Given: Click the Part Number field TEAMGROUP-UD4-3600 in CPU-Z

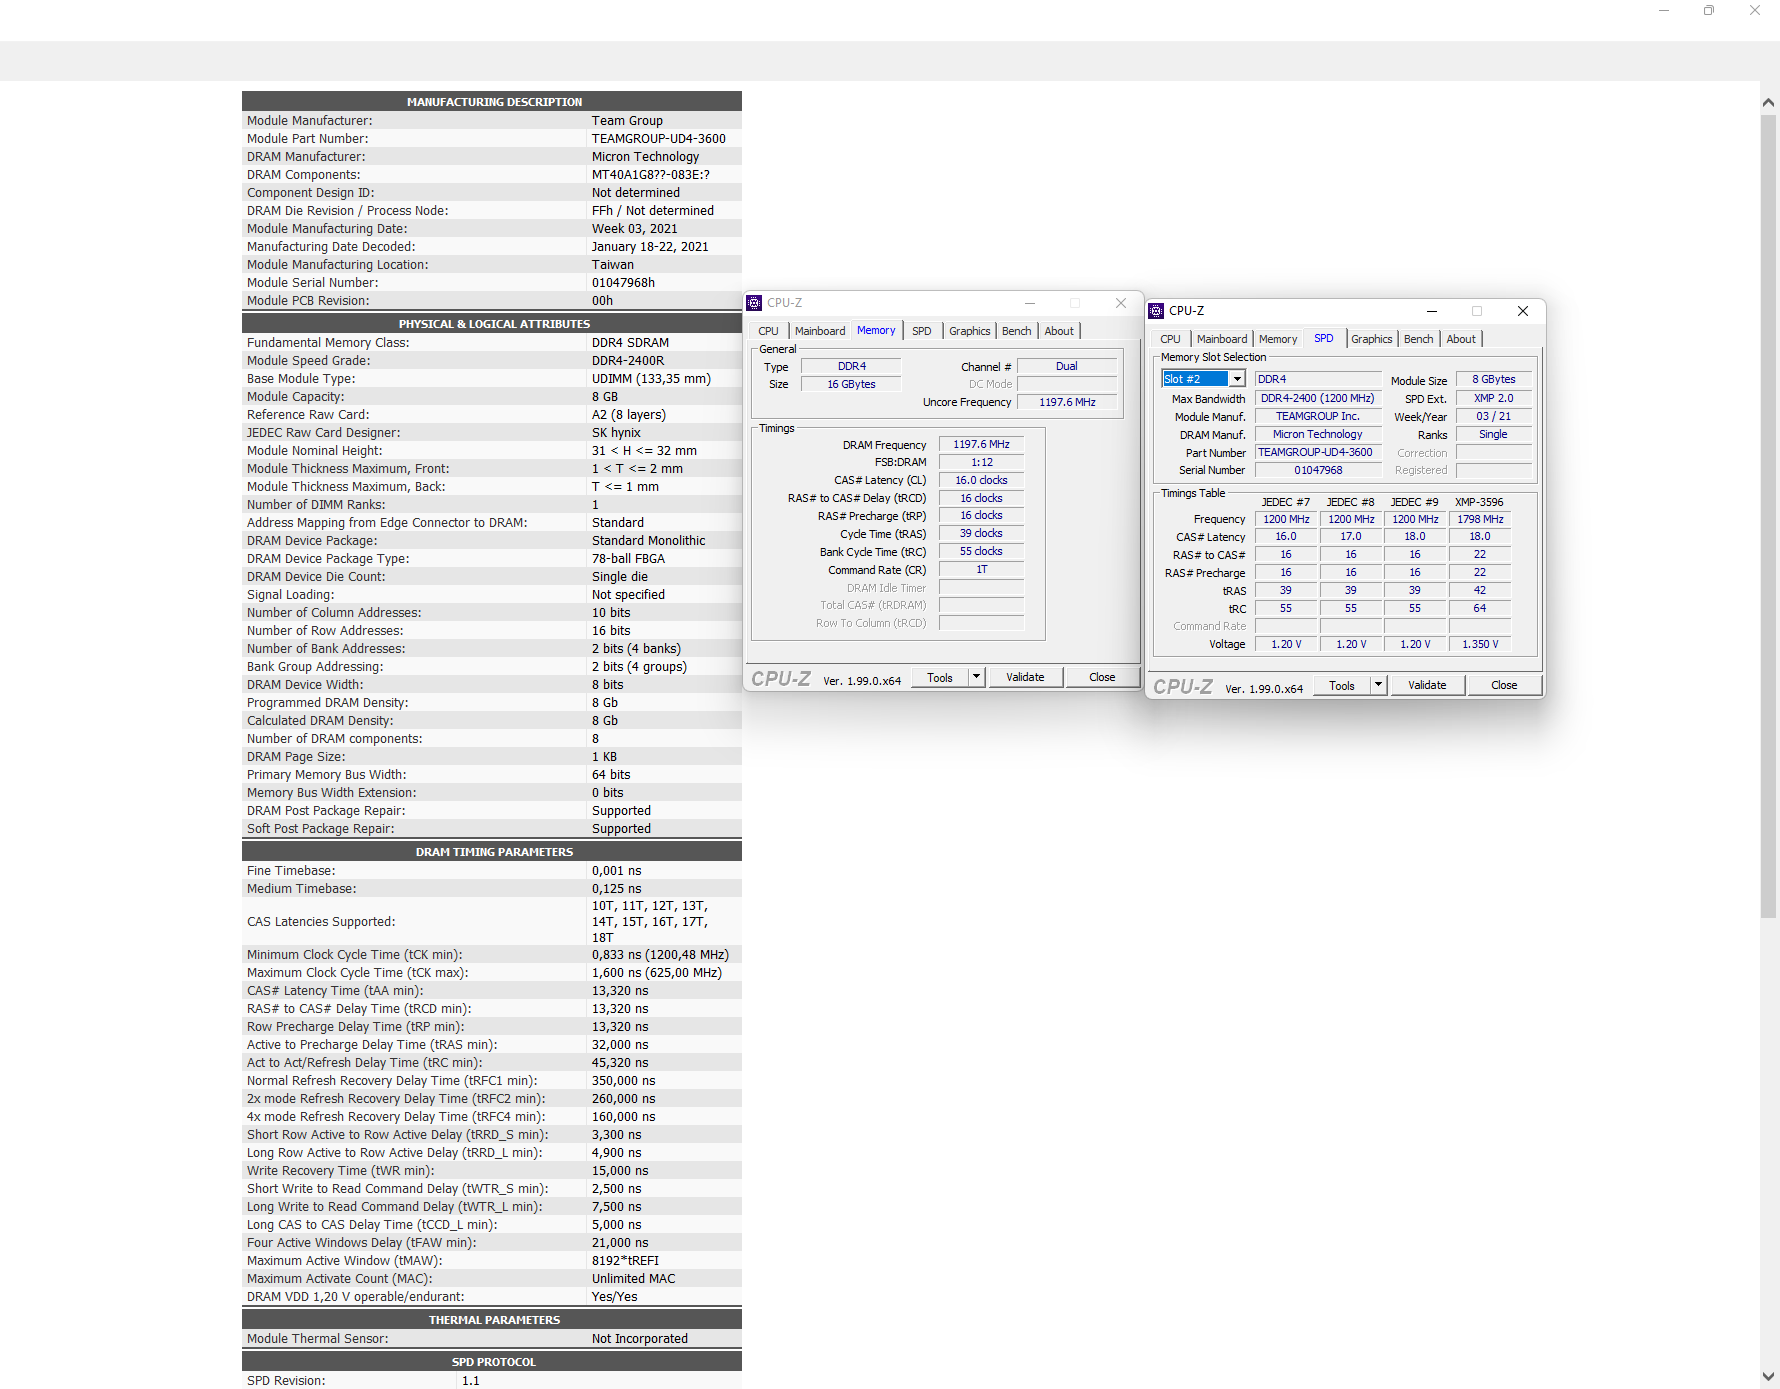Looking at the screenshot, I should point(1318,452).
